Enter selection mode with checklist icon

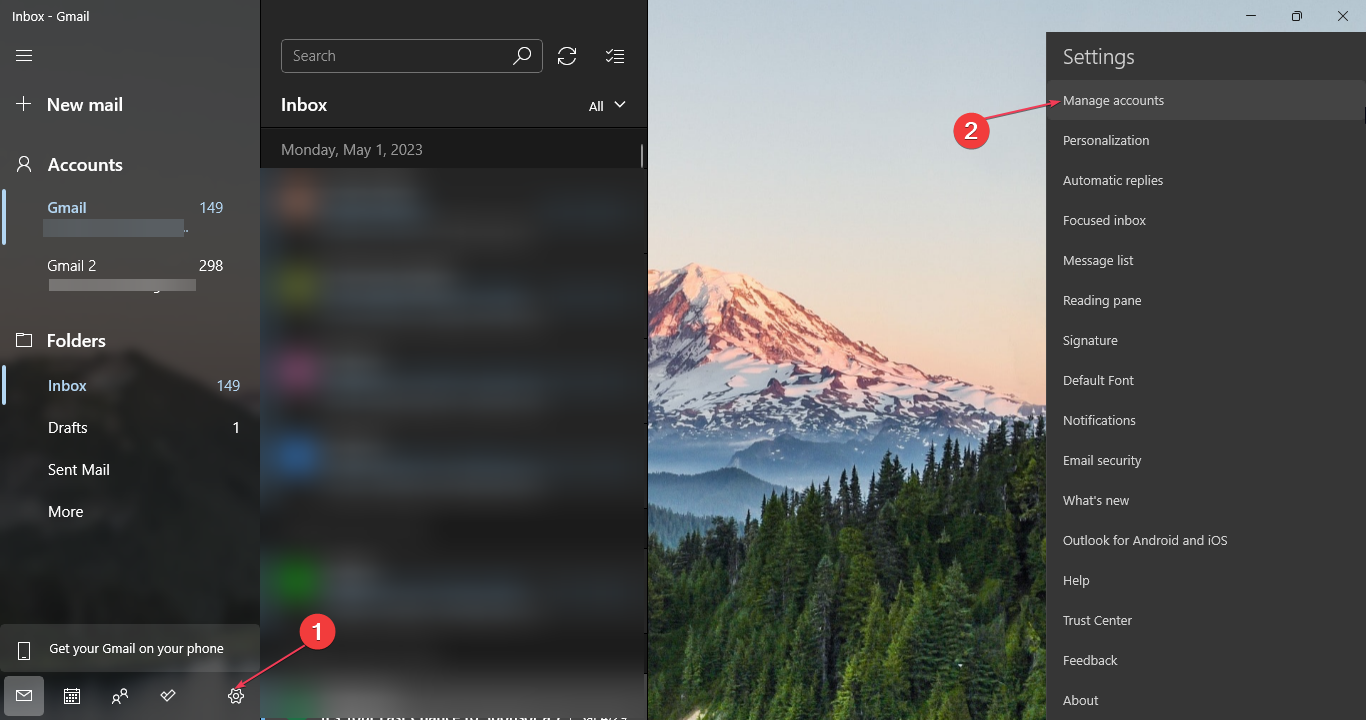coord(615,56)
